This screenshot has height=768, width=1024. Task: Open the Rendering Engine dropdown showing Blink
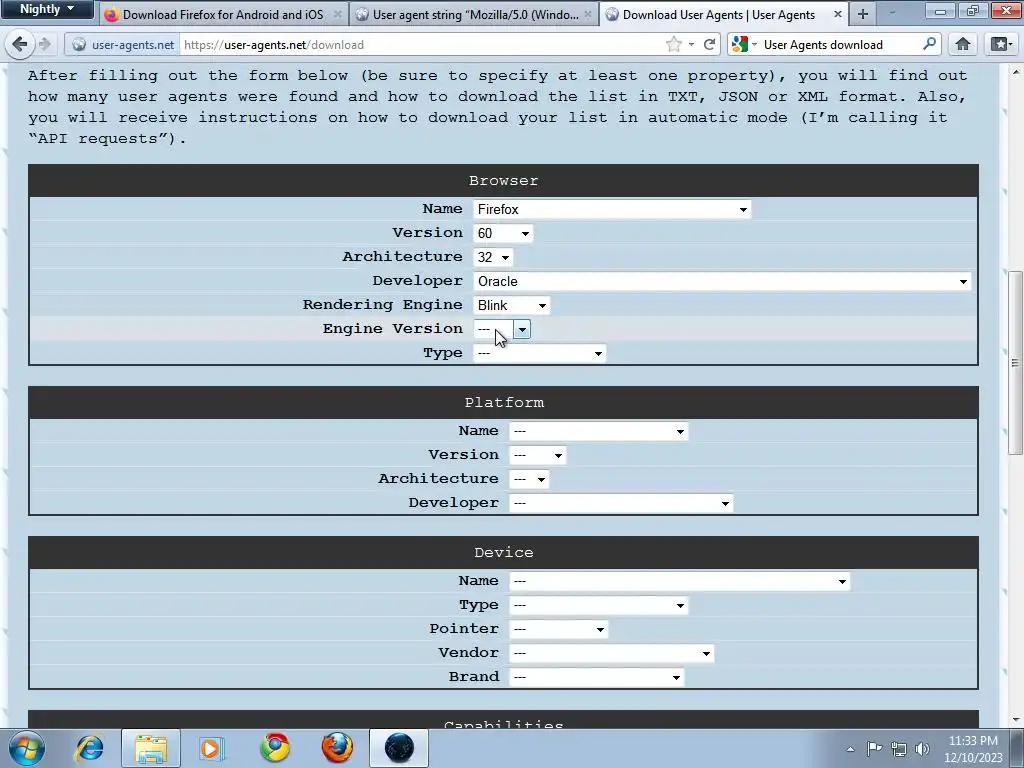(x=511, y=305)
